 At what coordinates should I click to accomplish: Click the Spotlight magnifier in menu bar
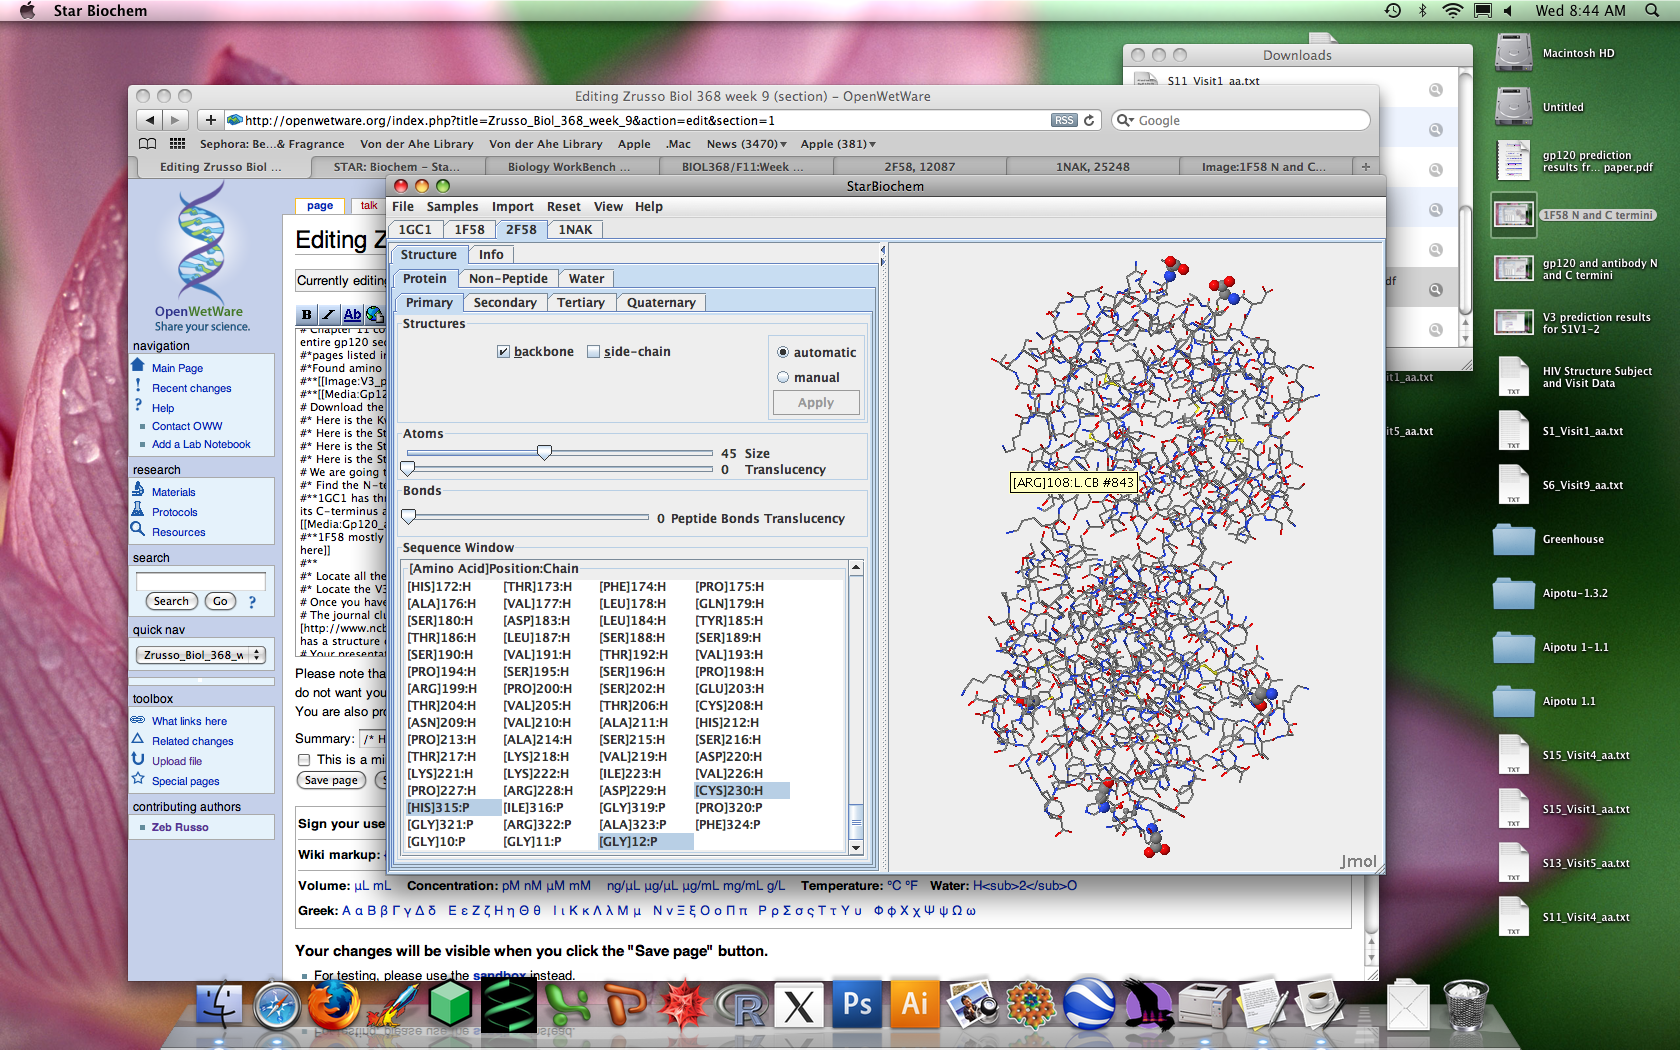tap(1651, 10)
